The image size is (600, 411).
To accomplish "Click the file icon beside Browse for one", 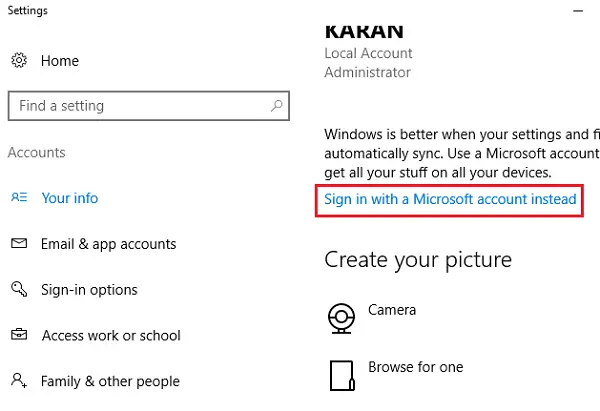I will coord(341,373).
